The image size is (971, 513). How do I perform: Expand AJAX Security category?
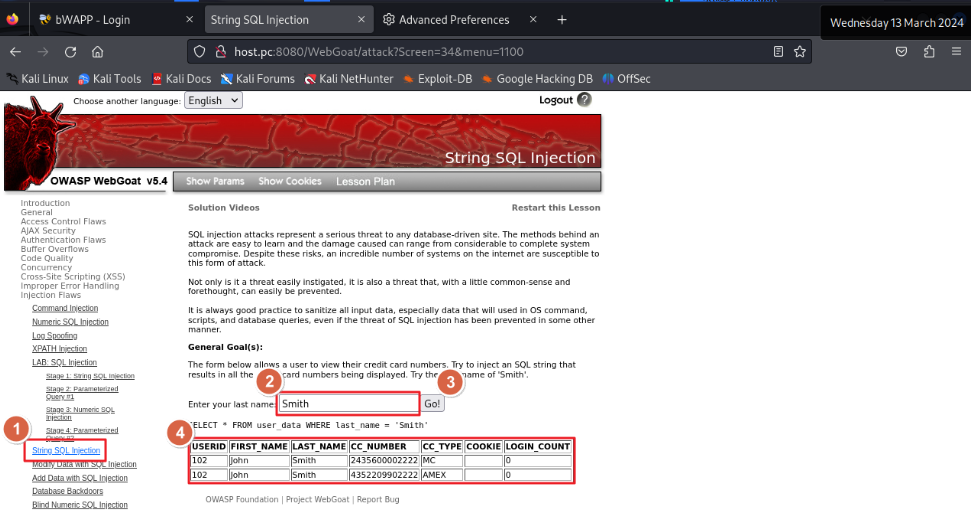[x=48, y=230]
